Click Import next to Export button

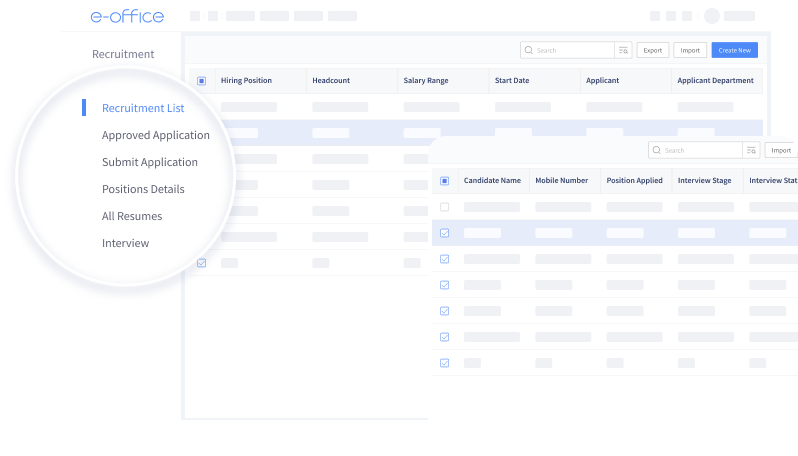click(x=690, y=50)
